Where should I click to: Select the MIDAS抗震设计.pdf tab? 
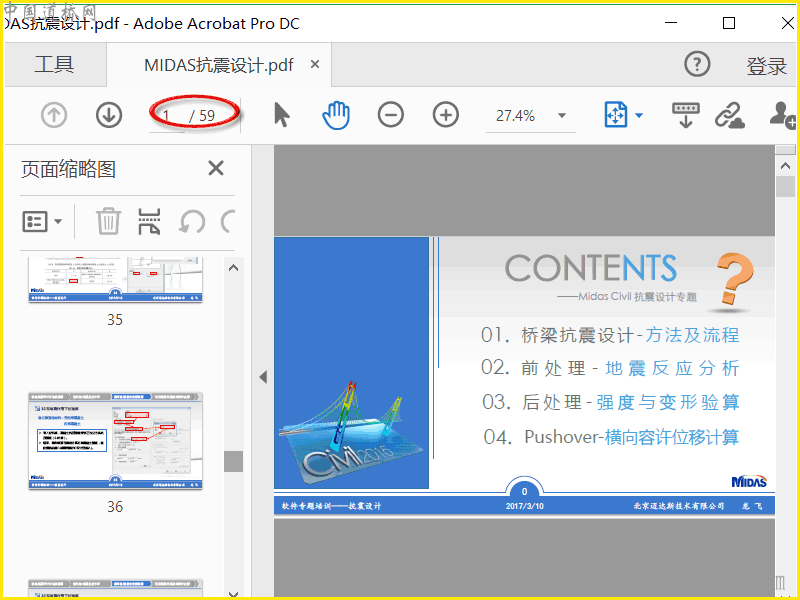pos(219,65)
